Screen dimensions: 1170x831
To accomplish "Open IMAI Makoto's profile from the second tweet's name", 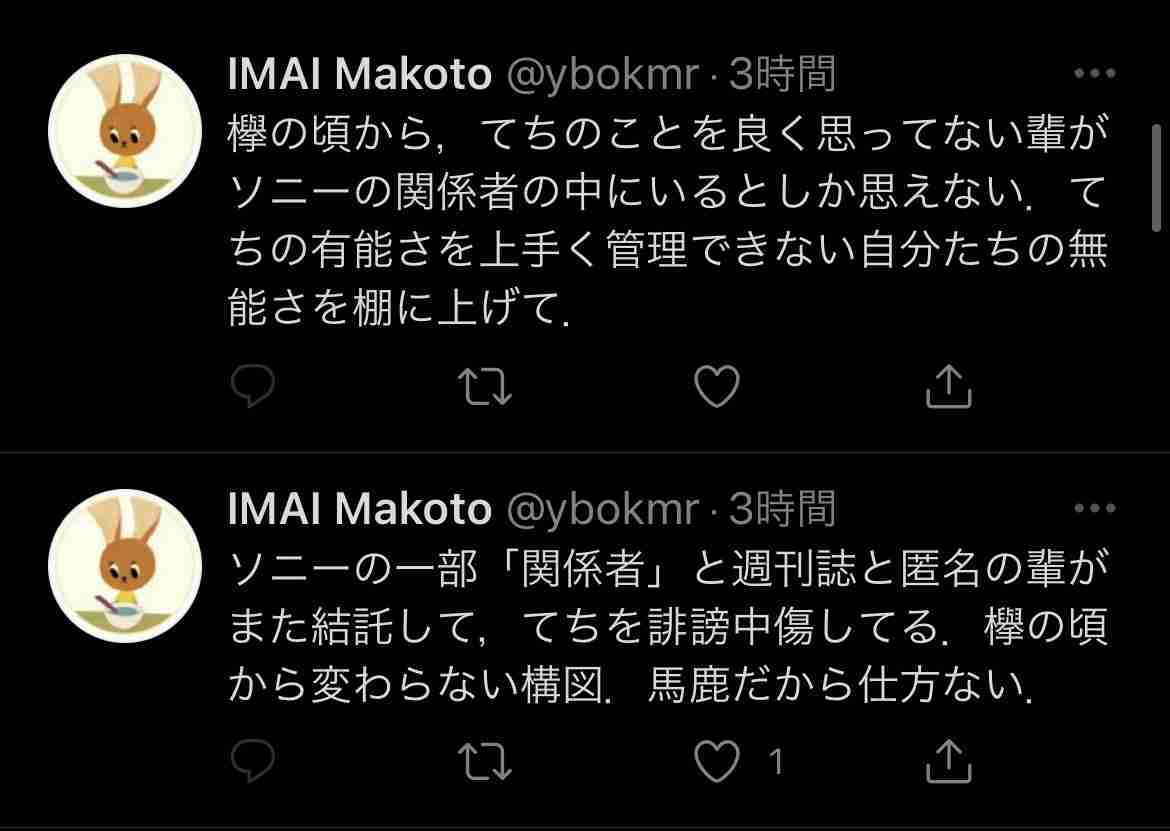I will (360, 509).
